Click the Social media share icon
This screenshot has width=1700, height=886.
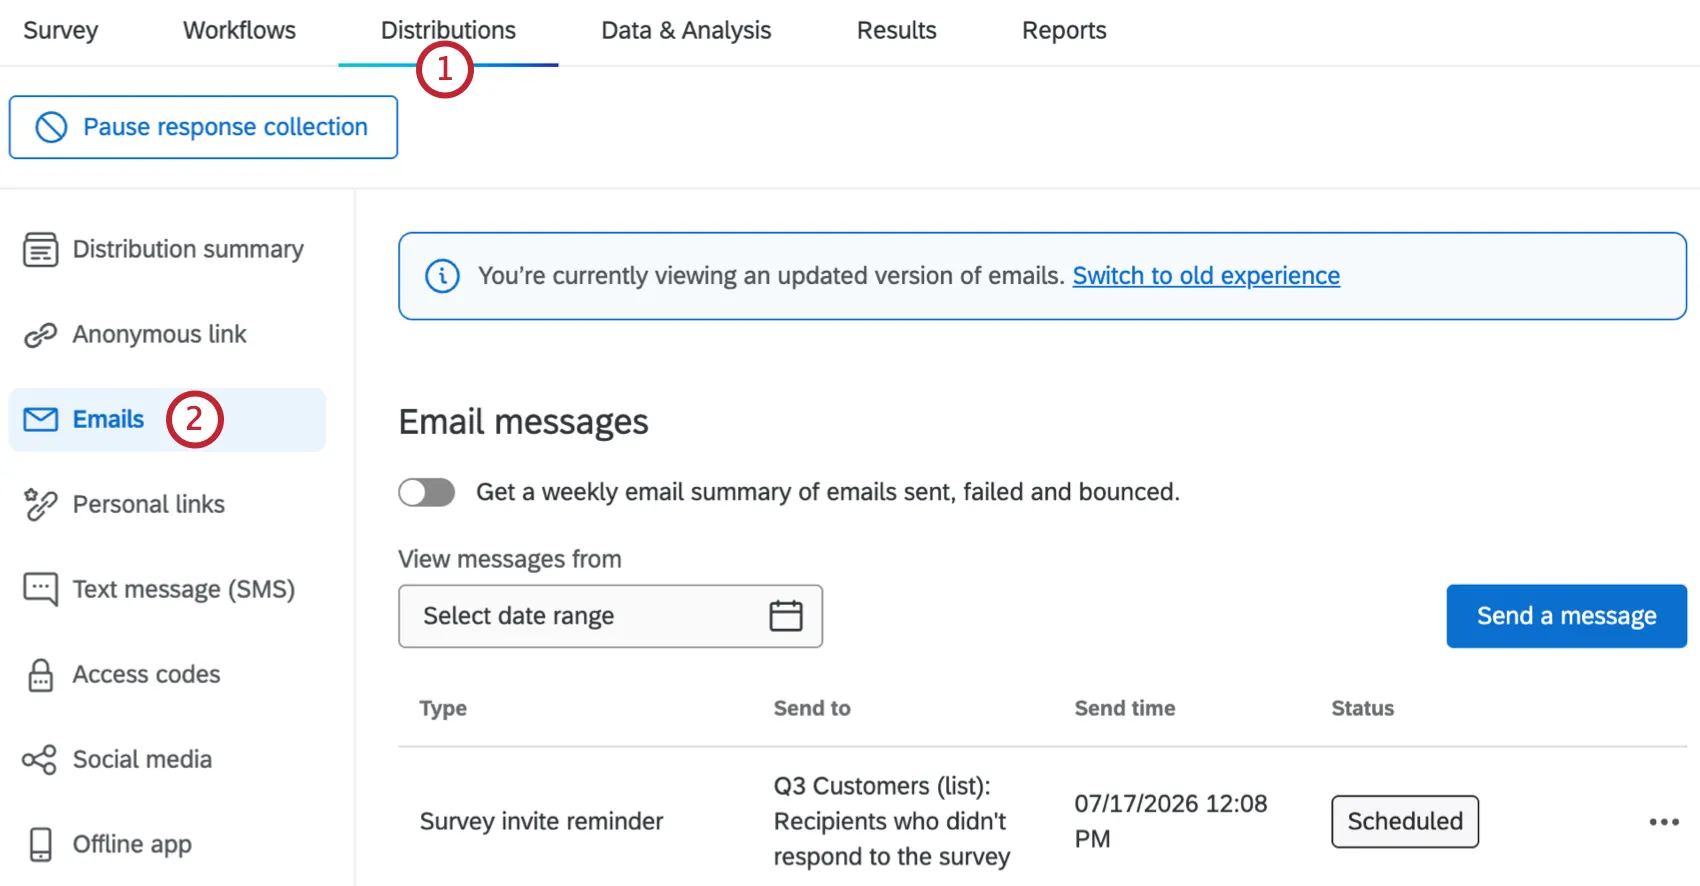tap(40, 760)
